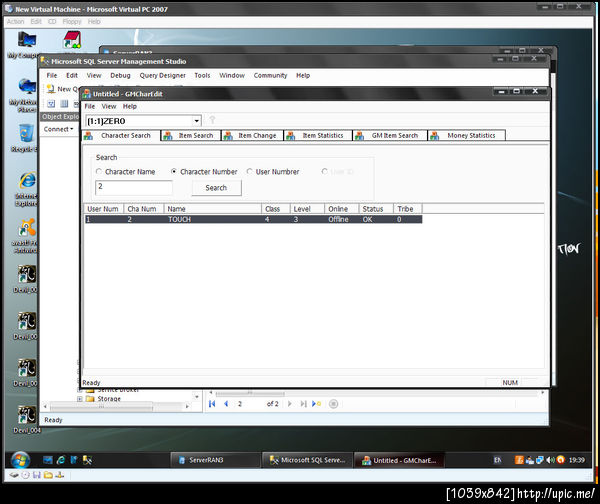Click the new record navigation icon

316,404
